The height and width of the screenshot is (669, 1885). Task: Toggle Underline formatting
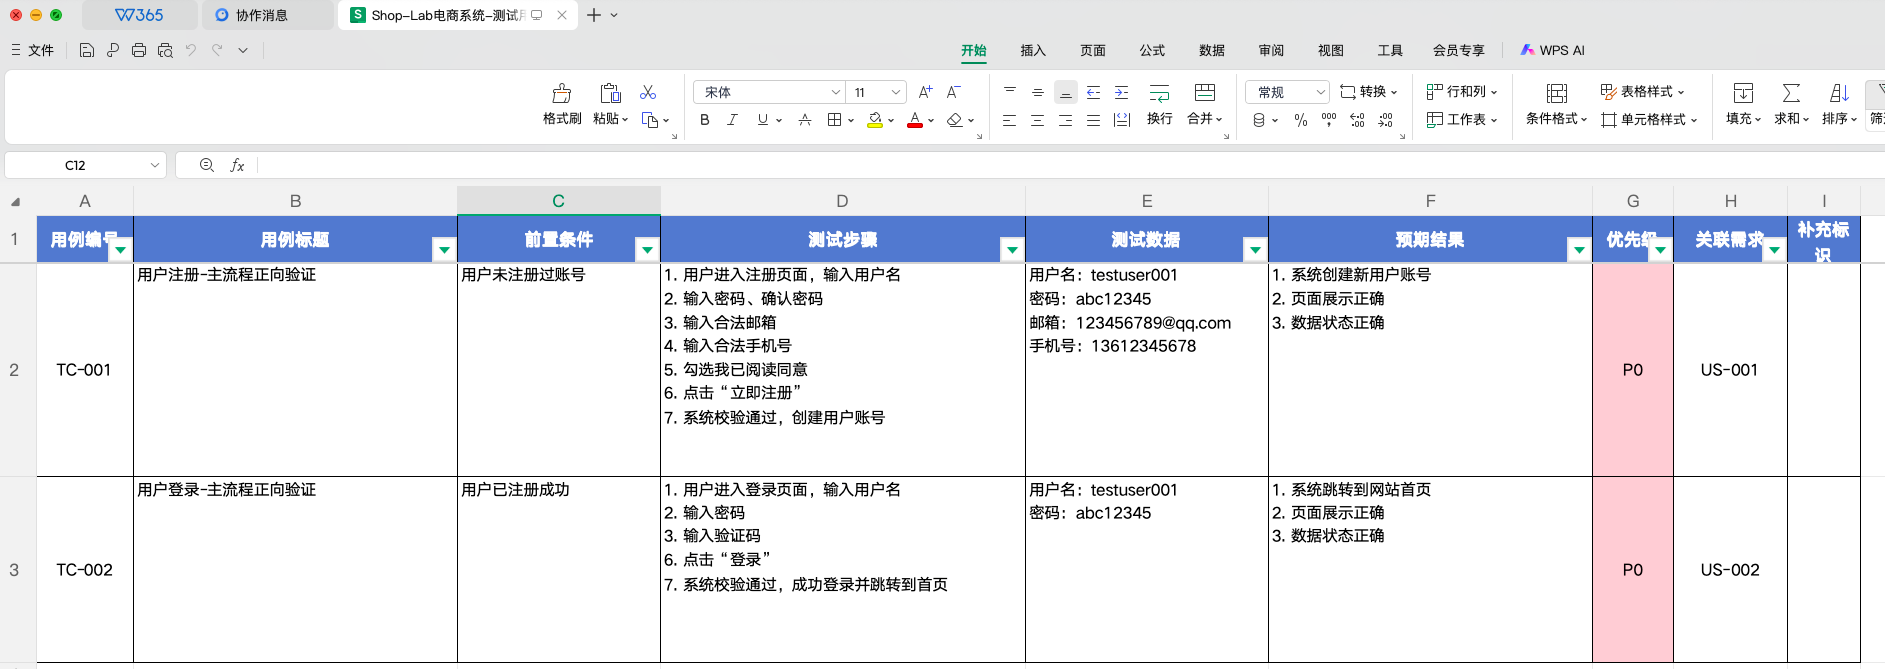click(763, 120)
